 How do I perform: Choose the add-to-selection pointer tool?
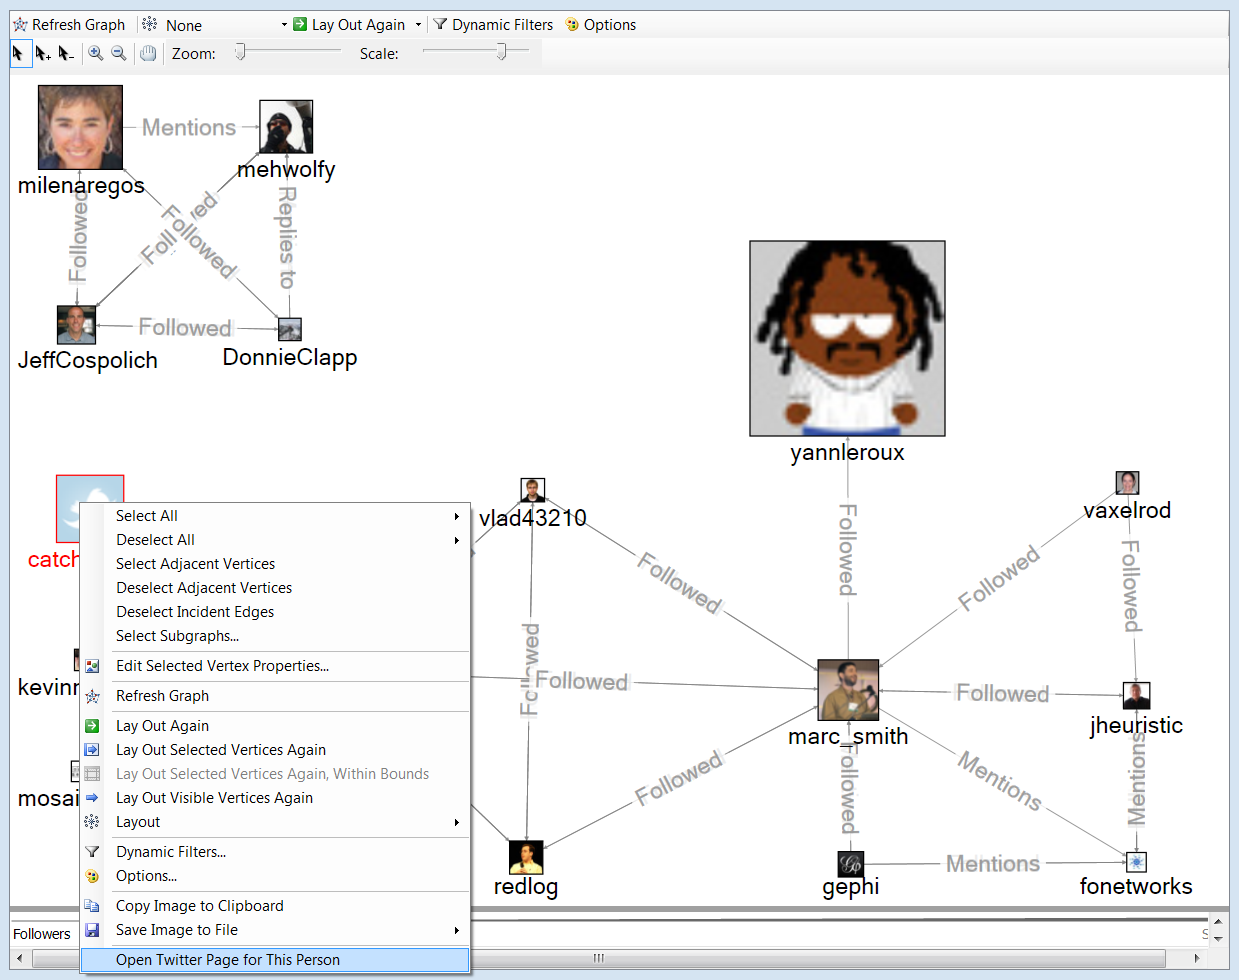(x=43, y=54)
